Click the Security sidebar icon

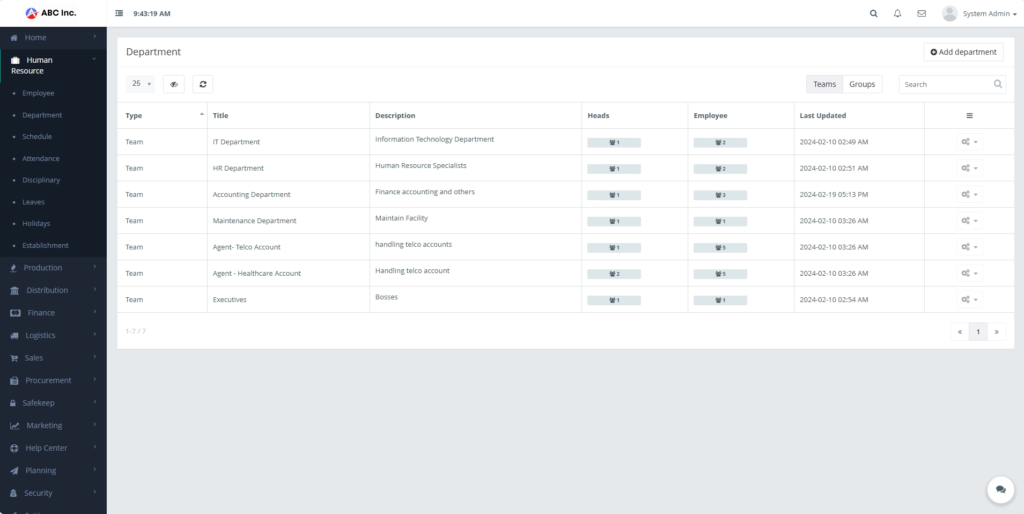[x=14, y=493]
